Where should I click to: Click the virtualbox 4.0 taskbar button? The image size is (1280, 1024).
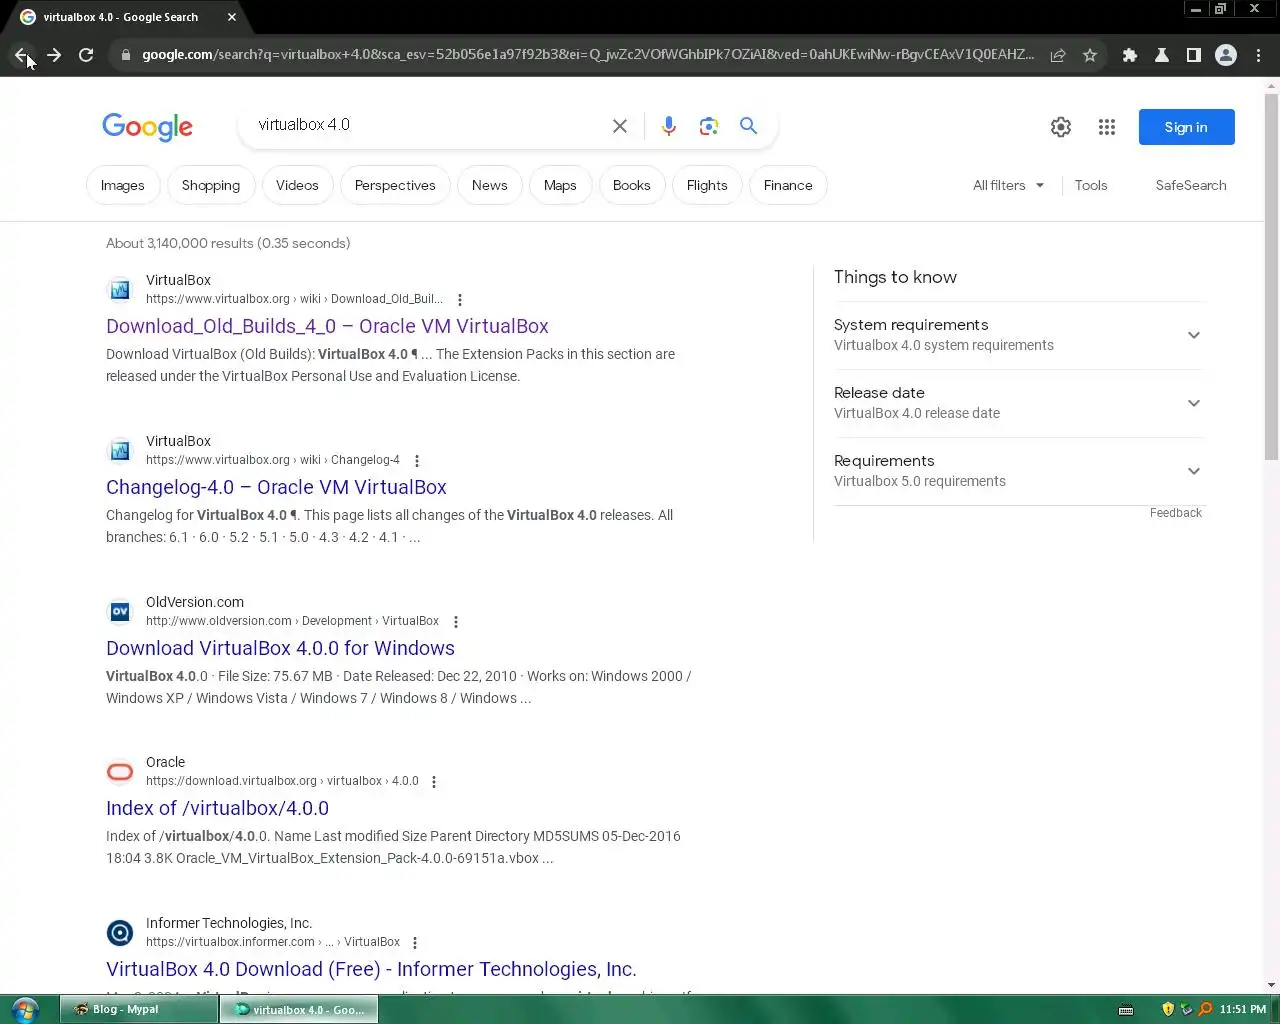point(299,1010)
